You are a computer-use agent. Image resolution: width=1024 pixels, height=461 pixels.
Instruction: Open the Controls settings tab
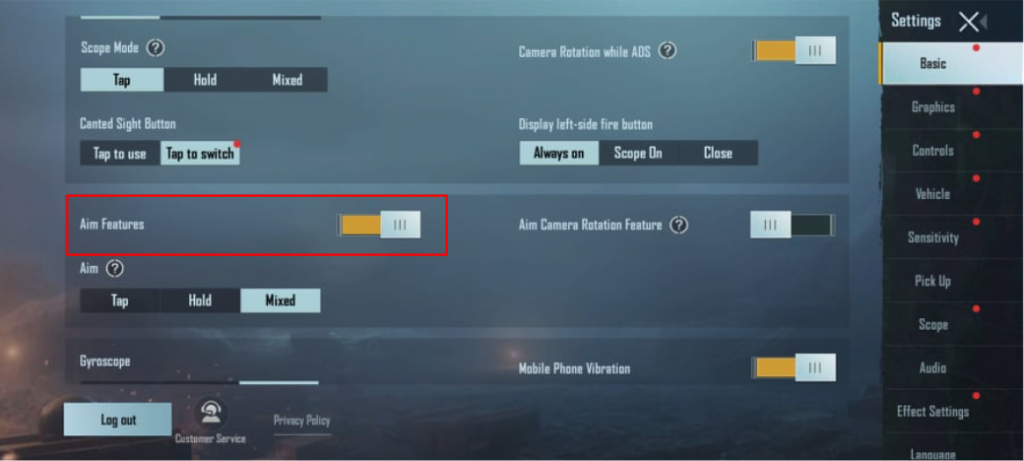(933, 150)
